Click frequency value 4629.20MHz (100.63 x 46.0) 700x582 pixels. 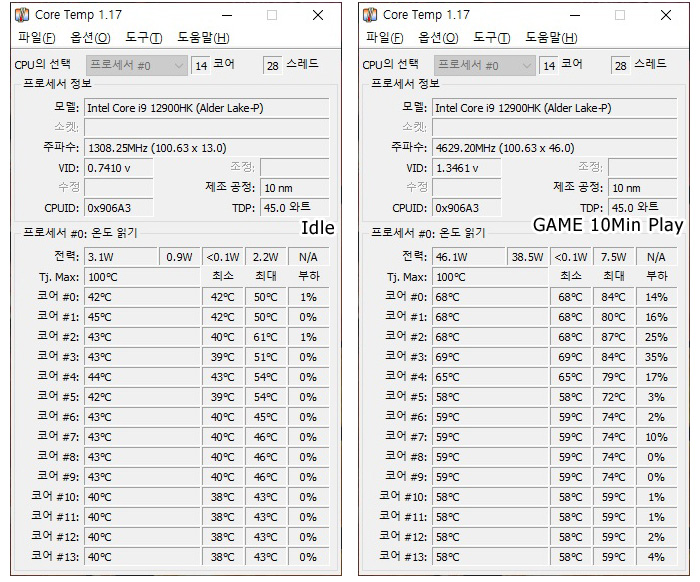554,148
